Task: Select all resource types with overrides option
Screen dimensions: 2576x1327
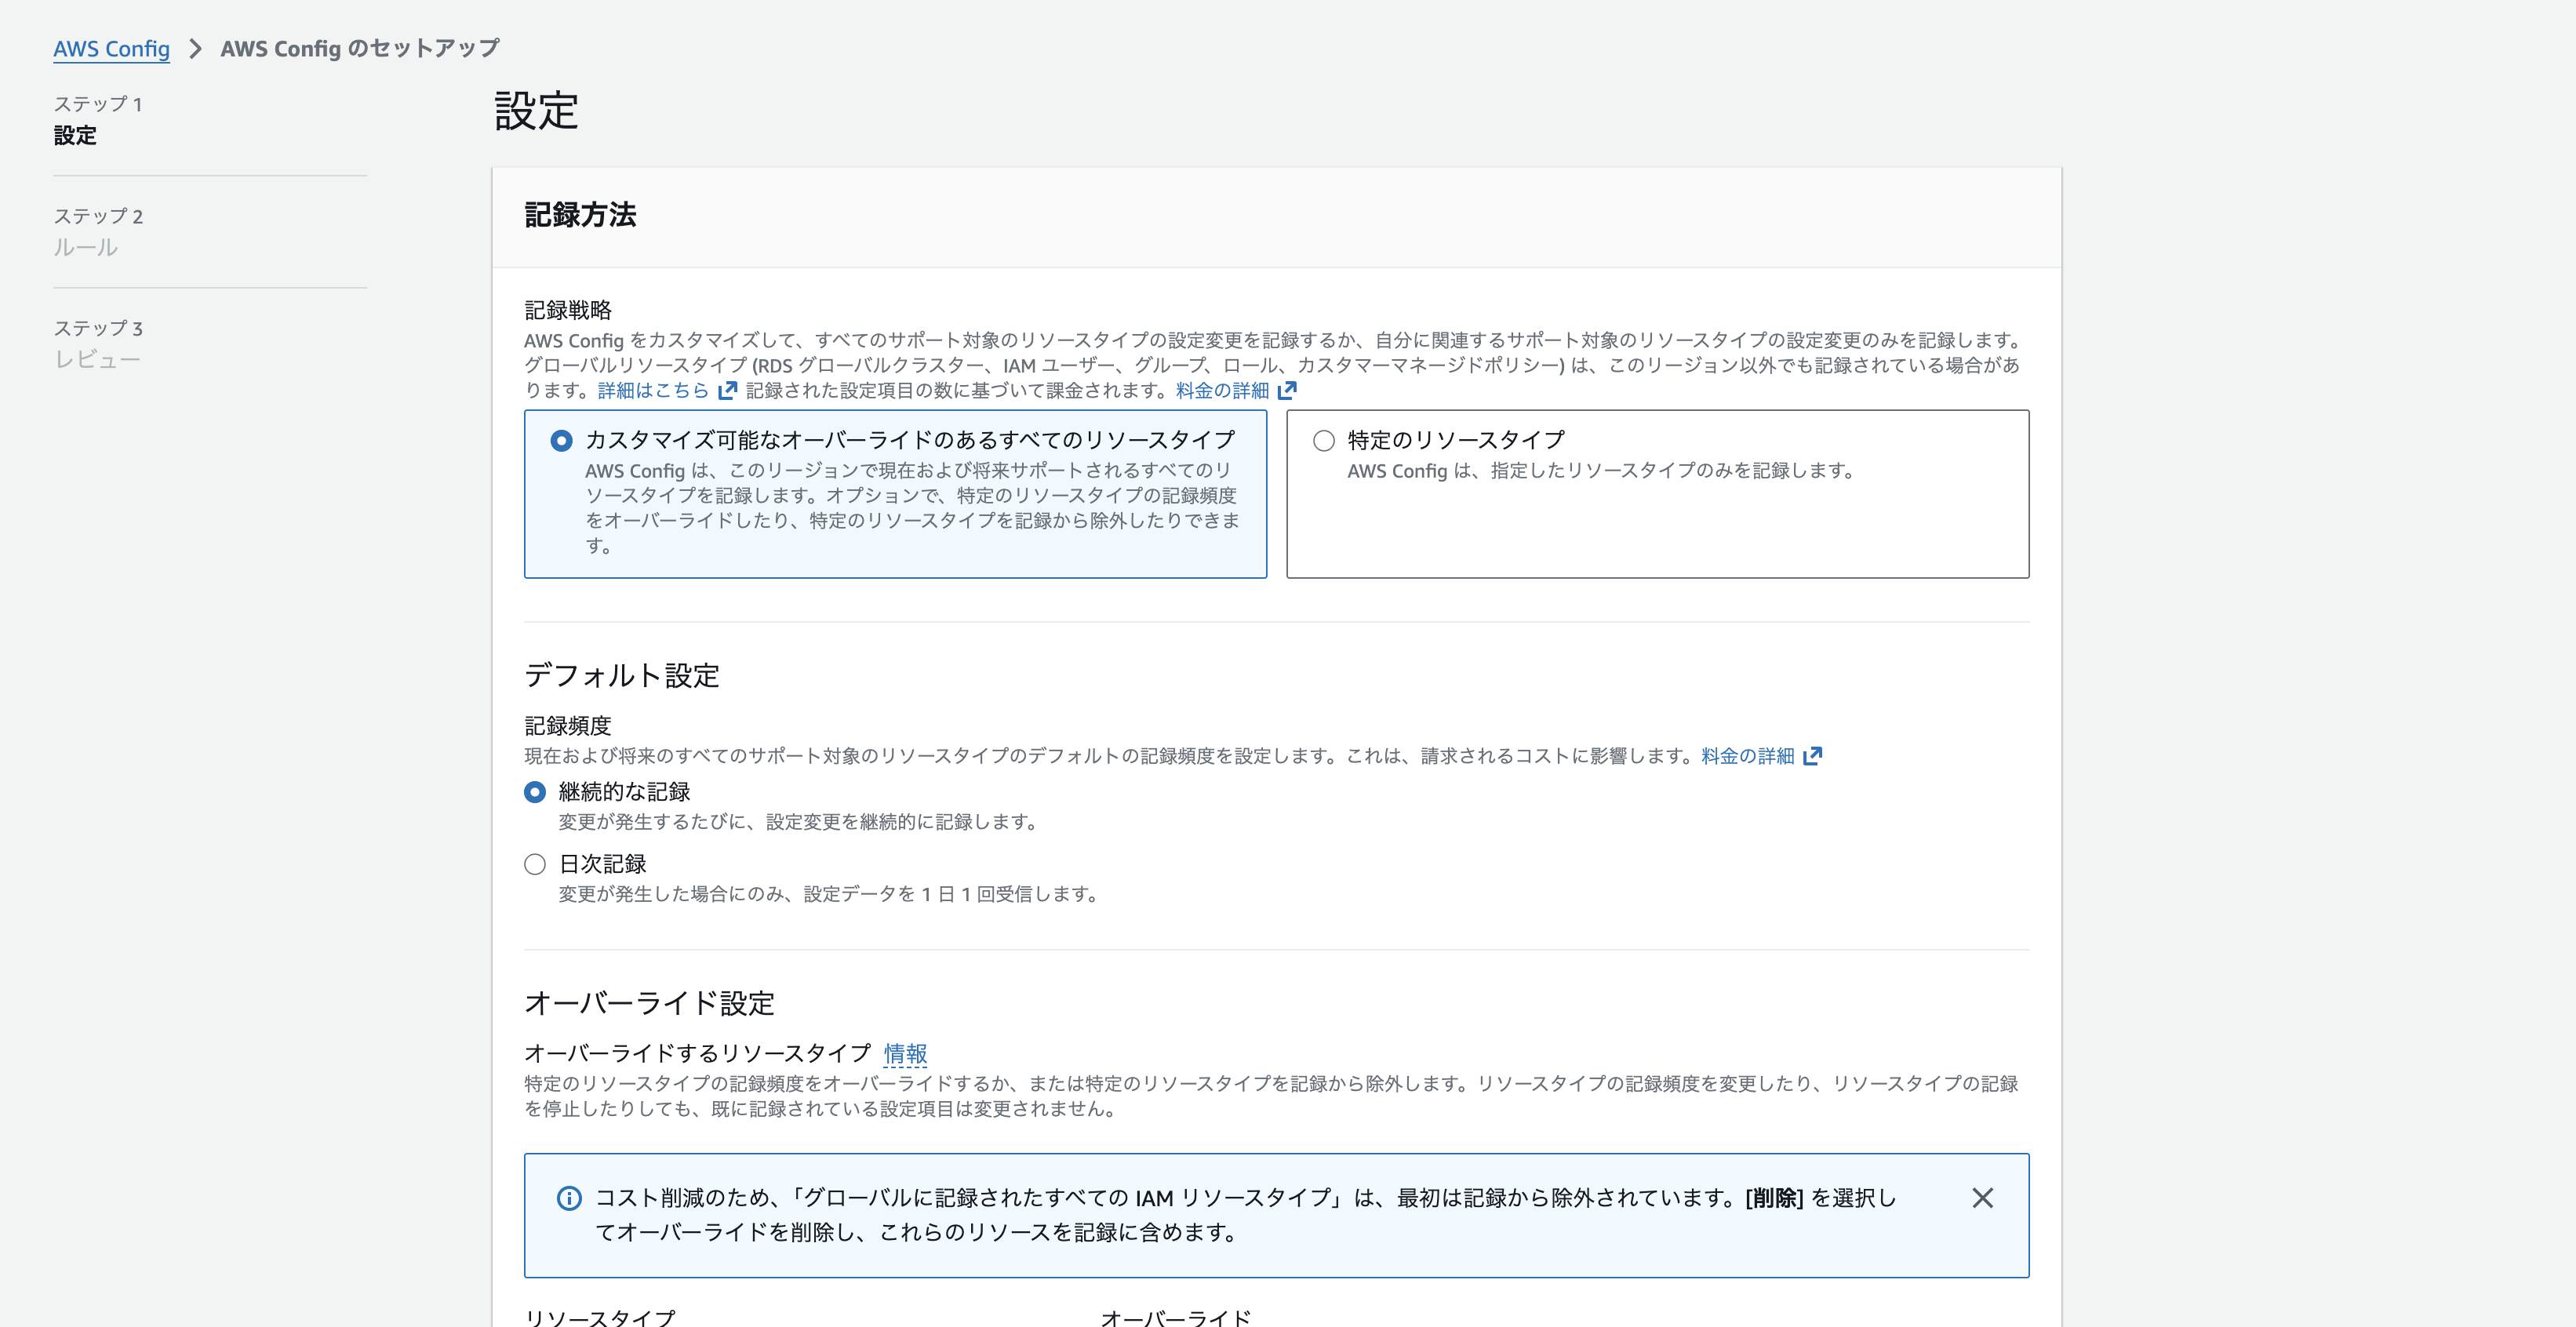Action: (562, 441)
